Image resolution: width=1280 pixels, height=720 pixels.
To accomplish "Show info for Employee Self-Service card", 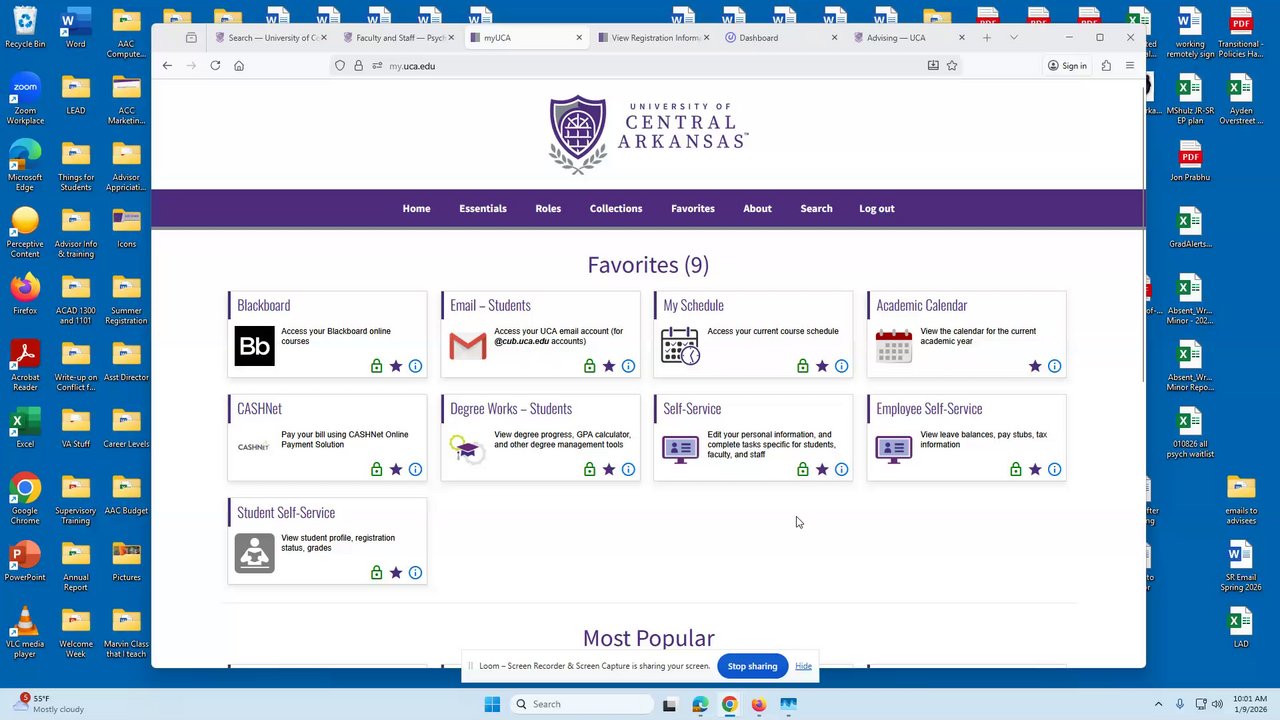I will 1054,469.
